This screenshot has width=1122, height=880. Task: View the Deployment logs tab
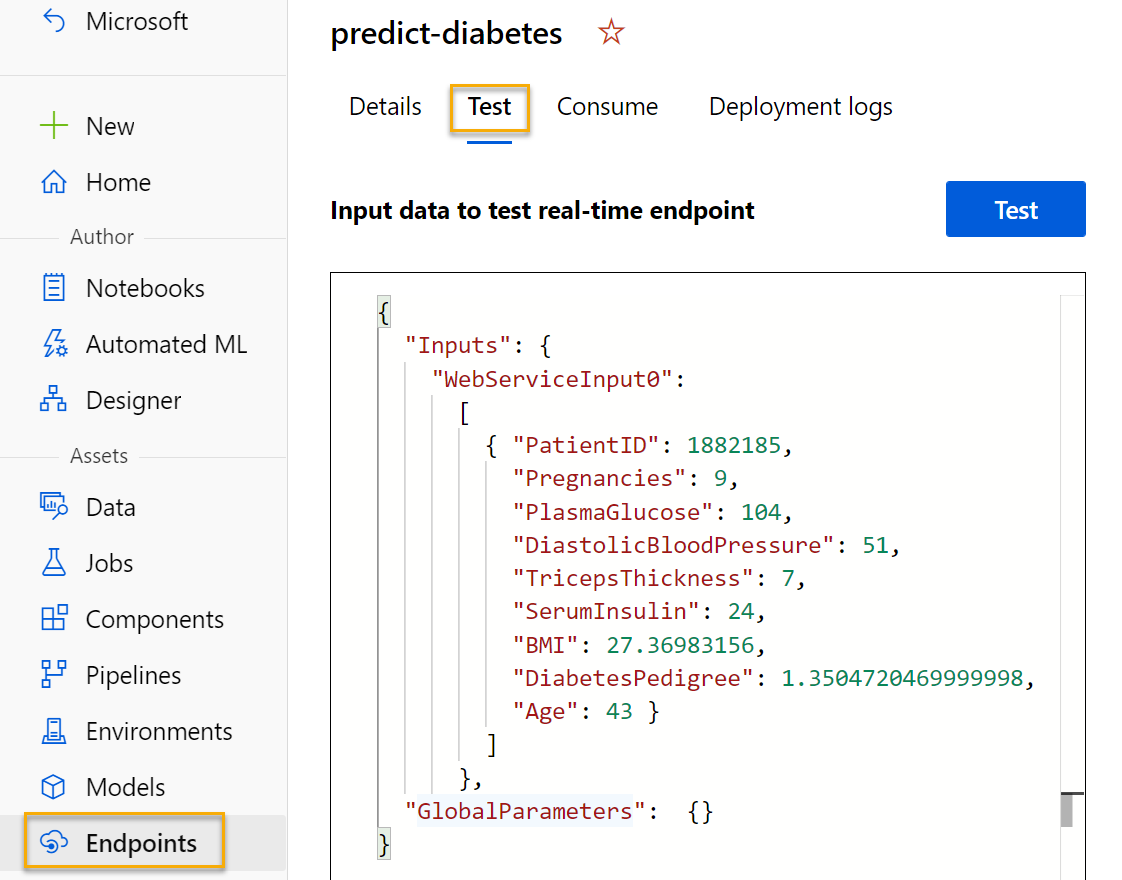[800, 107]
